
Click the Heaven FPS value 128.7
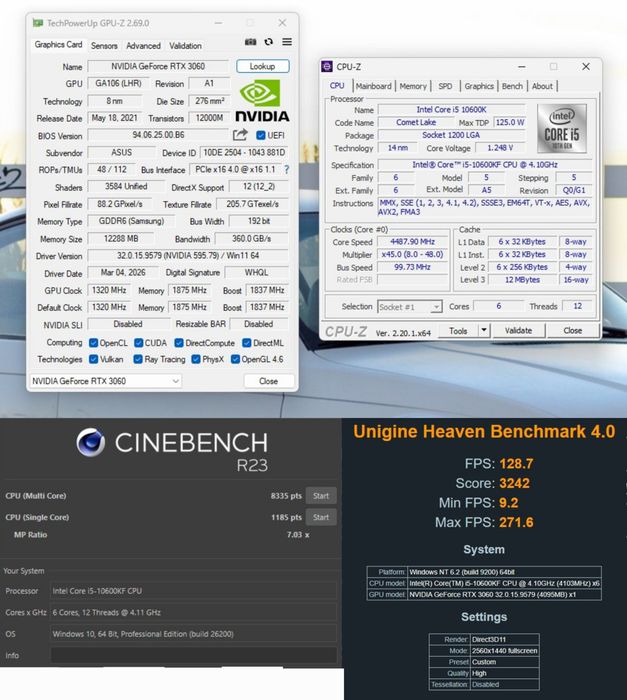point(516,464)
